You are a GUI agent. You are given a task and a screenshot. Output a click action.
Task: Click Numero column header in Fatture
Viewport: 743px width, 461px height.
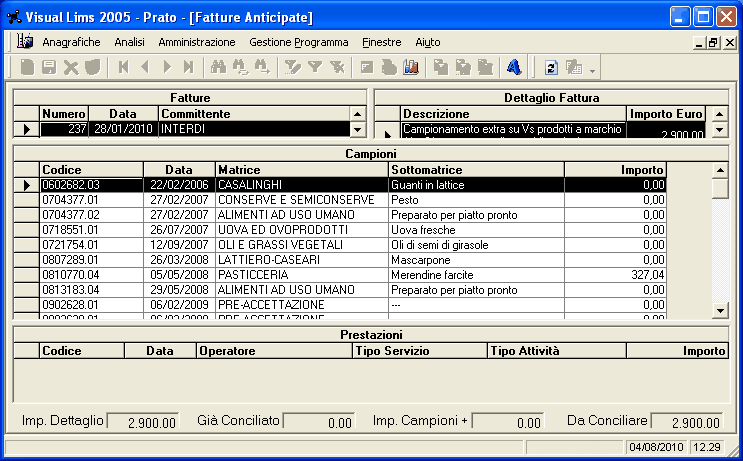point(64,114)
